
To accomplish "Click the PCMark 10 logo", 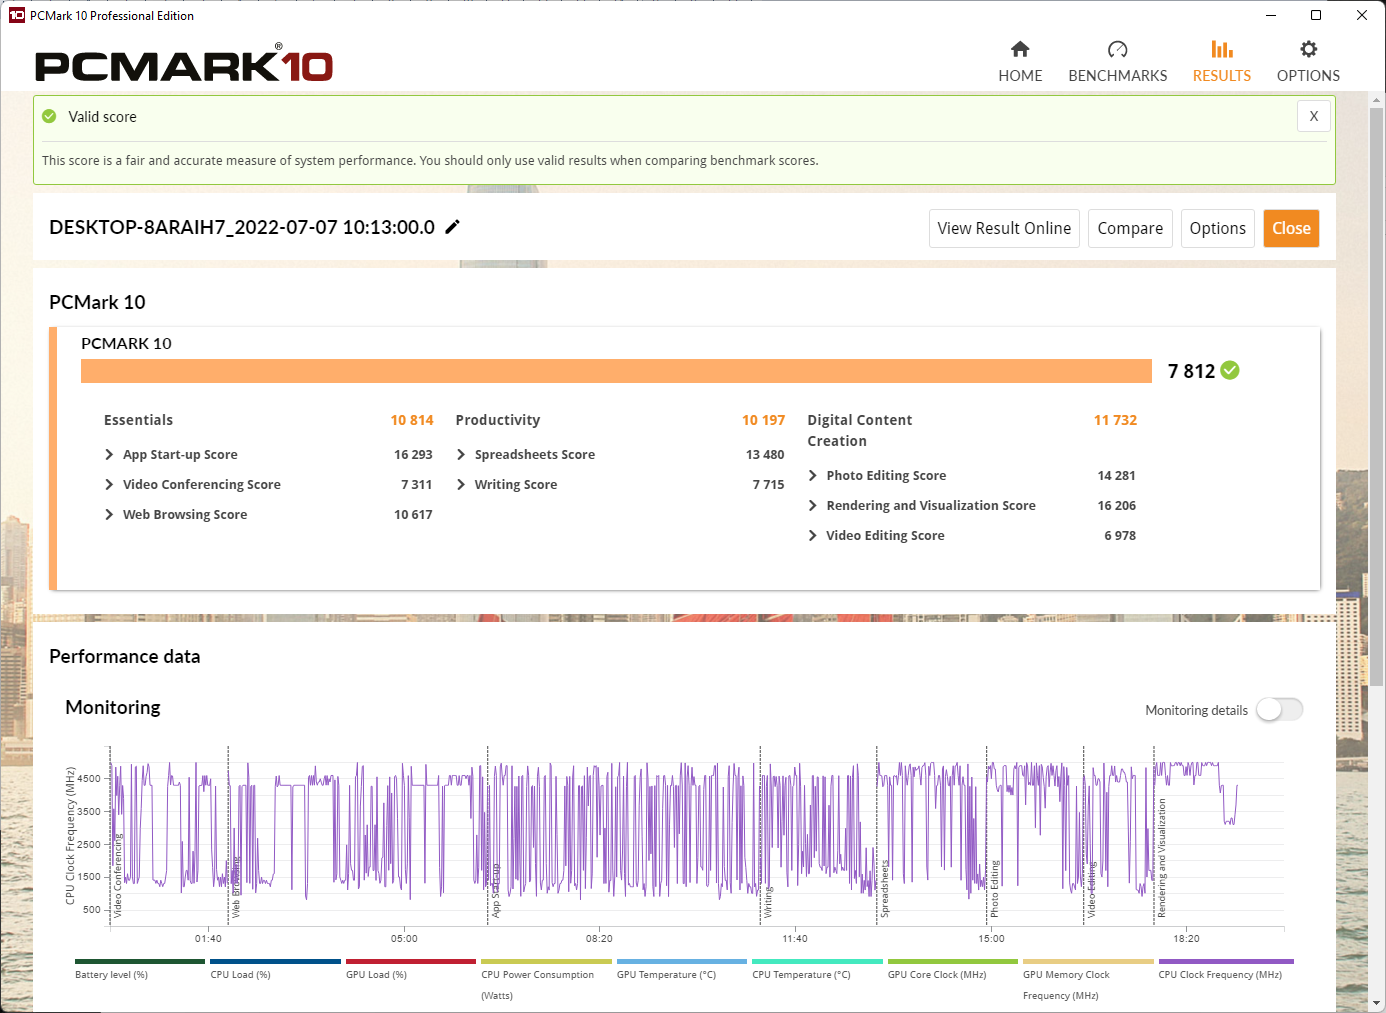I will 184,66.
